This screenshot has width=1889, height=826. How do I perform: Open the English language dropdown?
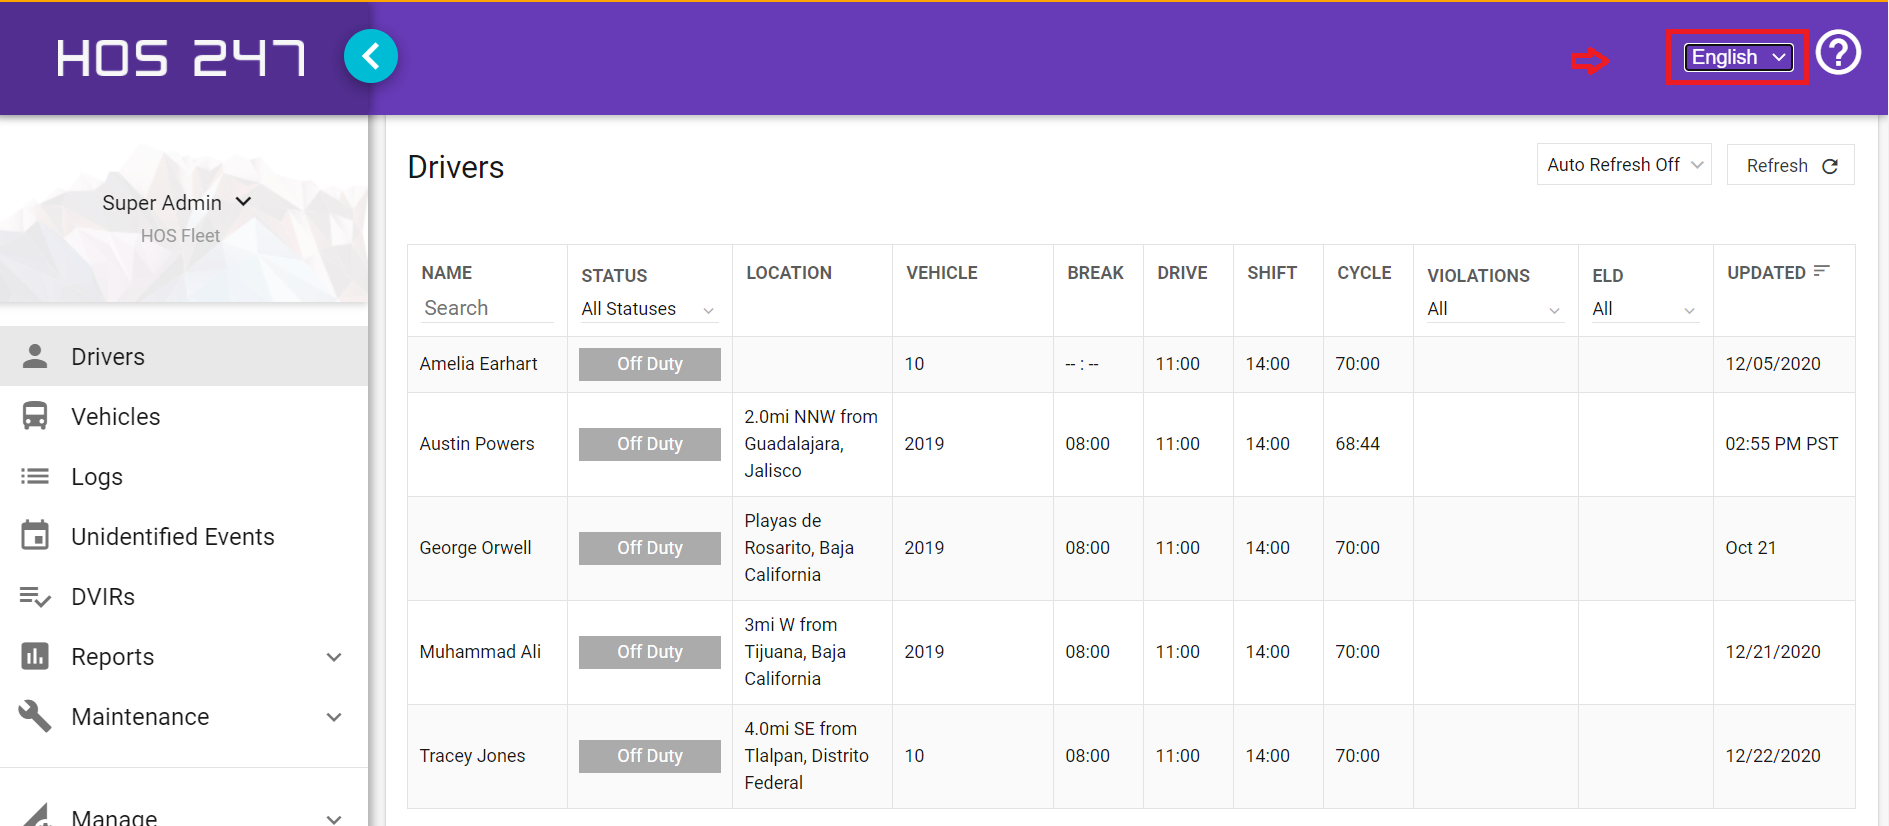1738,58
